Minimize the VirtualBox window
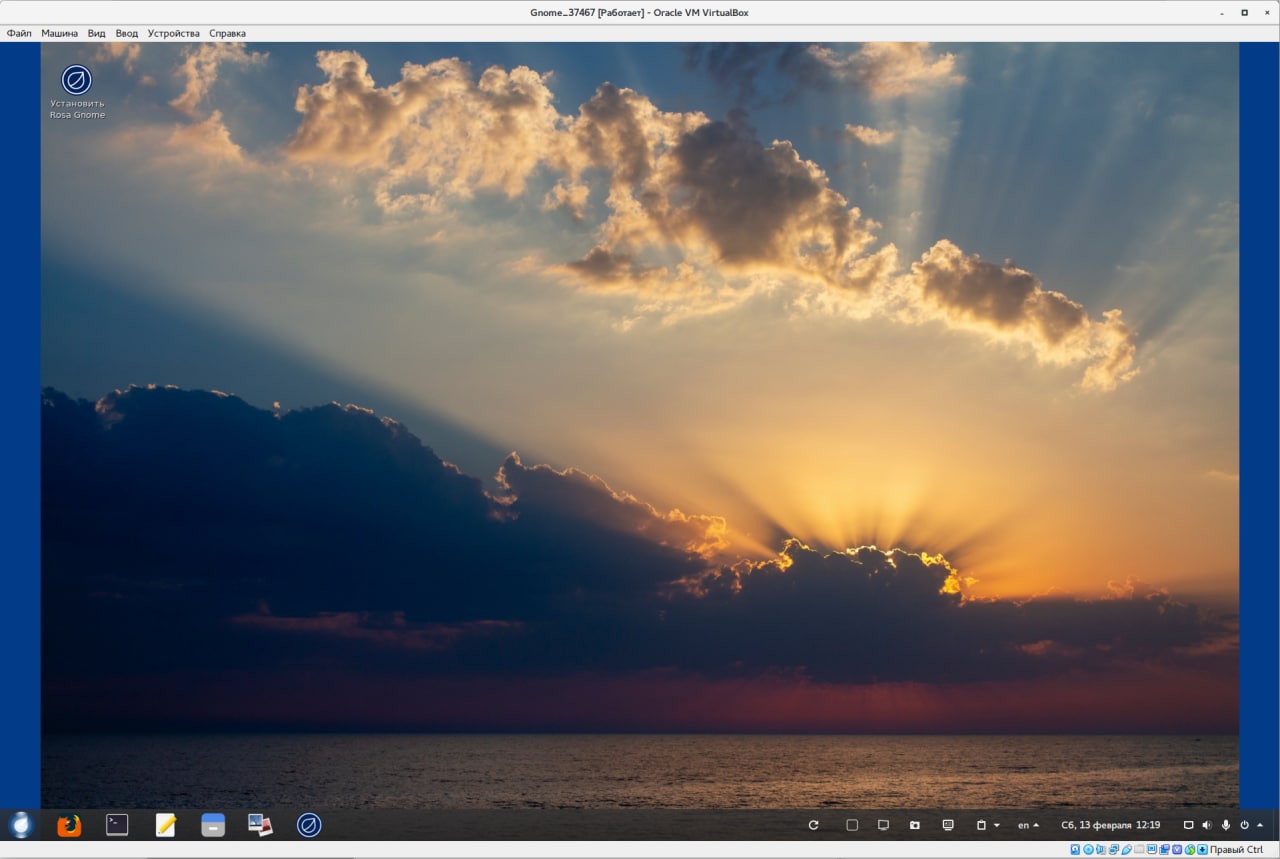The image size is (1280, 859). click(x=1222, y=13)
